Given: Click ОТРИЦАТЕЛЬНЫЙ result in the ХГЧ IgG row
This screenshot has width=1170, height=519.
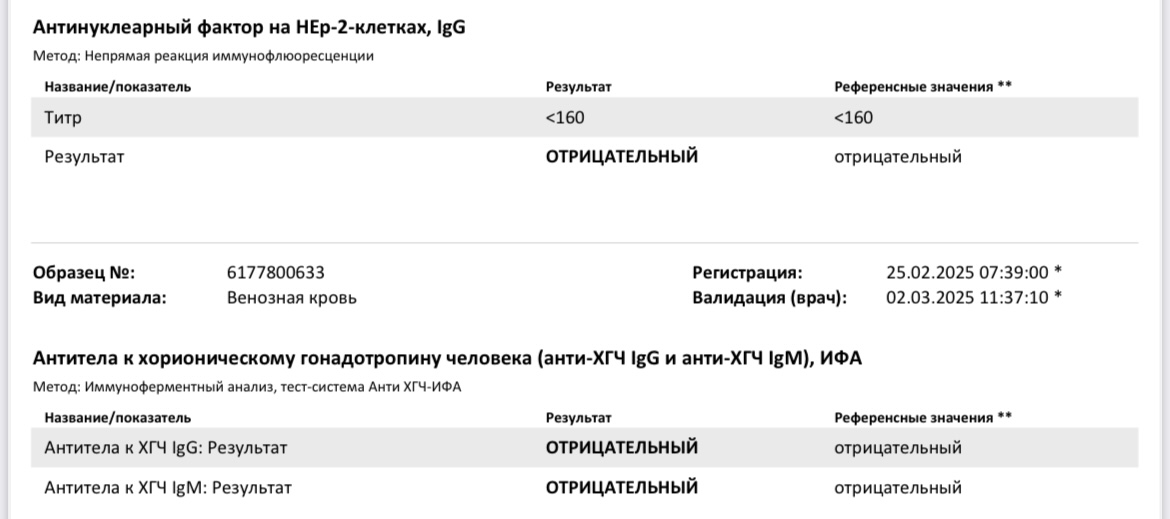Looking at the screenshot, I should [621, 448].
